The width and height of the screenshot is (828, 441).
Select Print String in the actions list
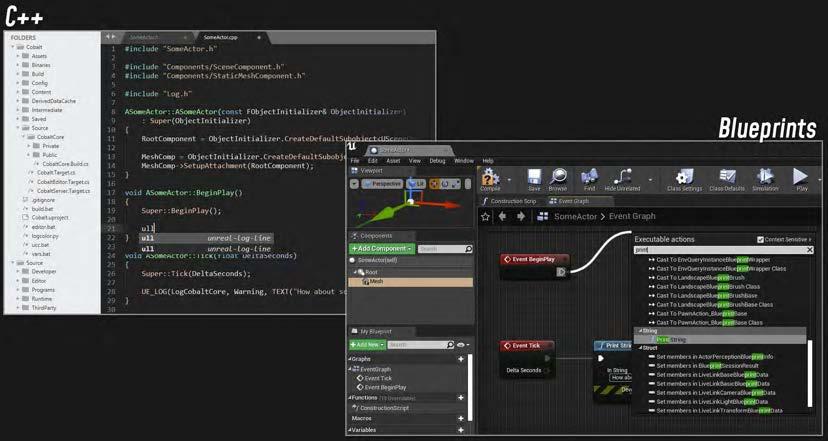click(x=720, y=340)
